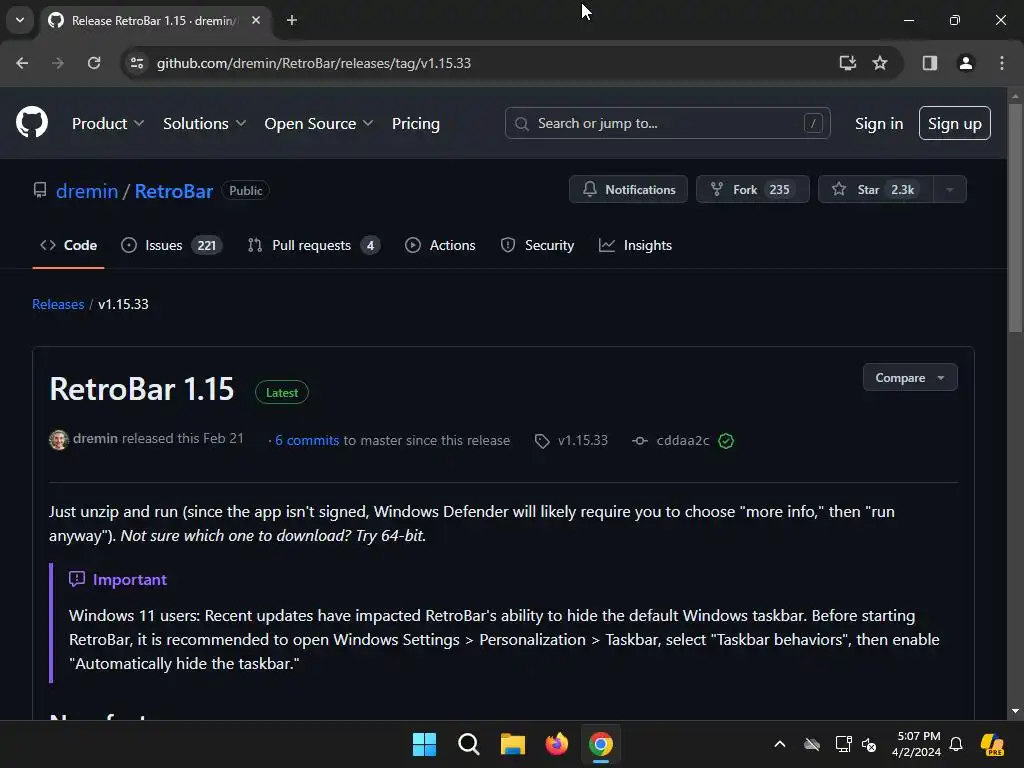Open the Pricing page
This screenshot has height=768, width=1024.
tap(415, 123)
